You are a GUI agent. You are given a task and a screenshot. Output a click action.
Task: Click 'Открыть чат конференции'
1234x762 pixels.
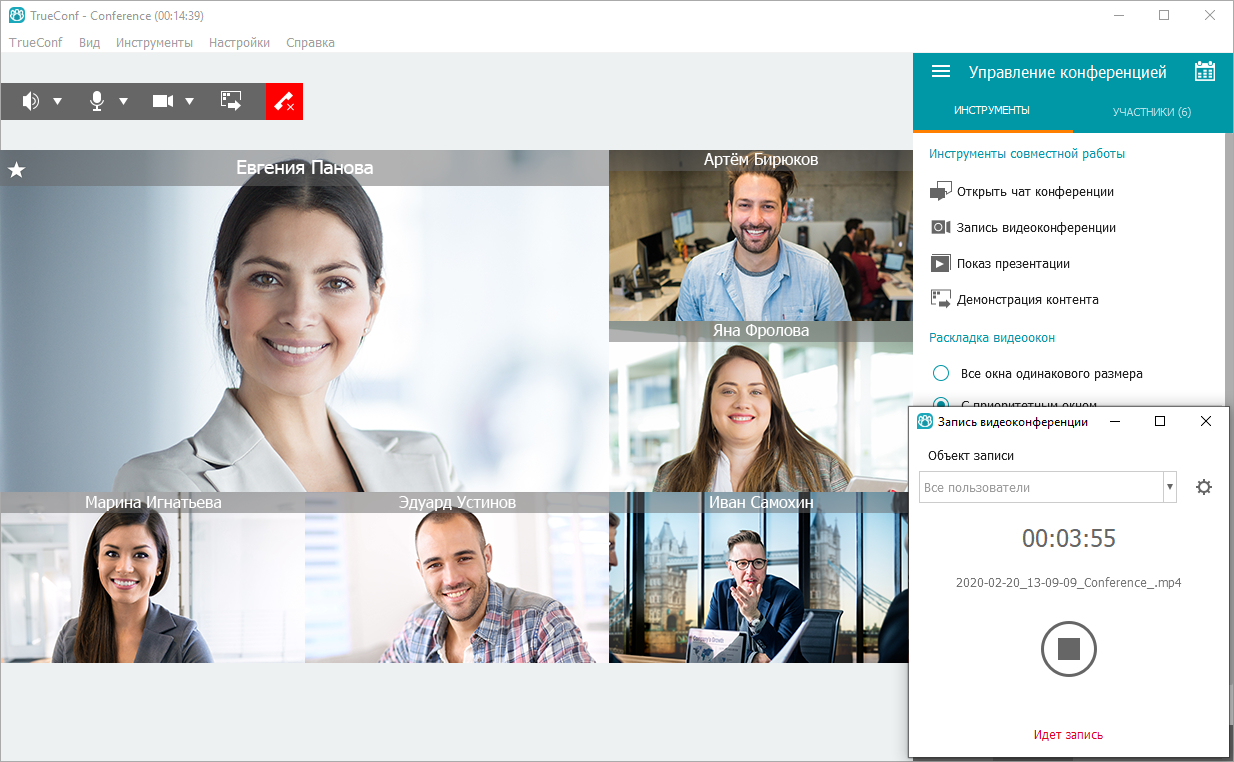coord(1034,192)
